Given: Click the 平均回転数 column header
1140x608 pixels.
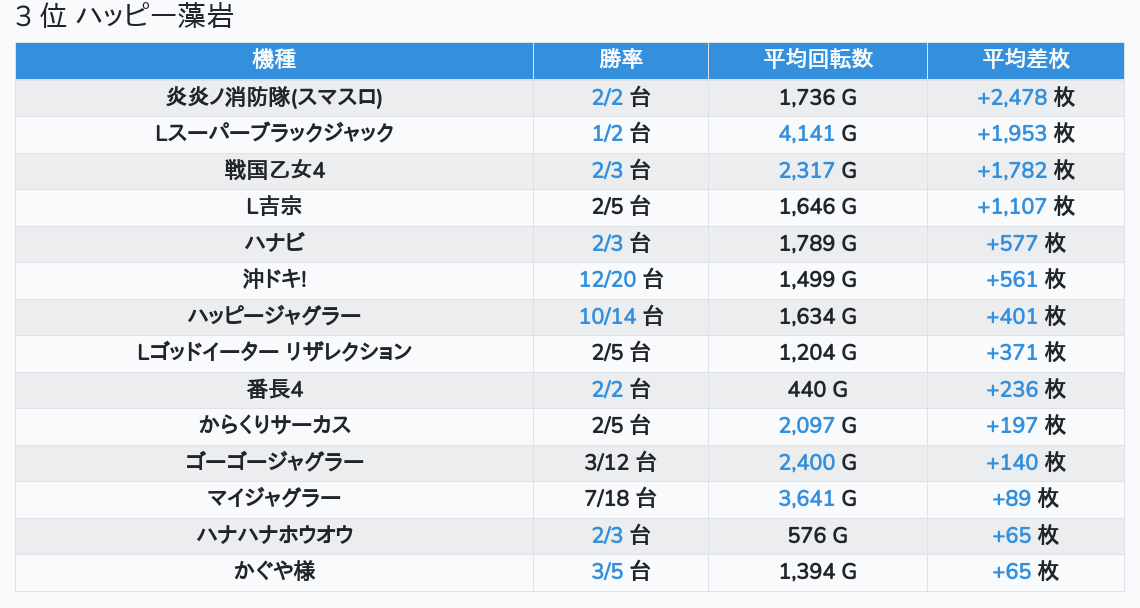Looking at the screenshot, I should [x=818, y=60].
